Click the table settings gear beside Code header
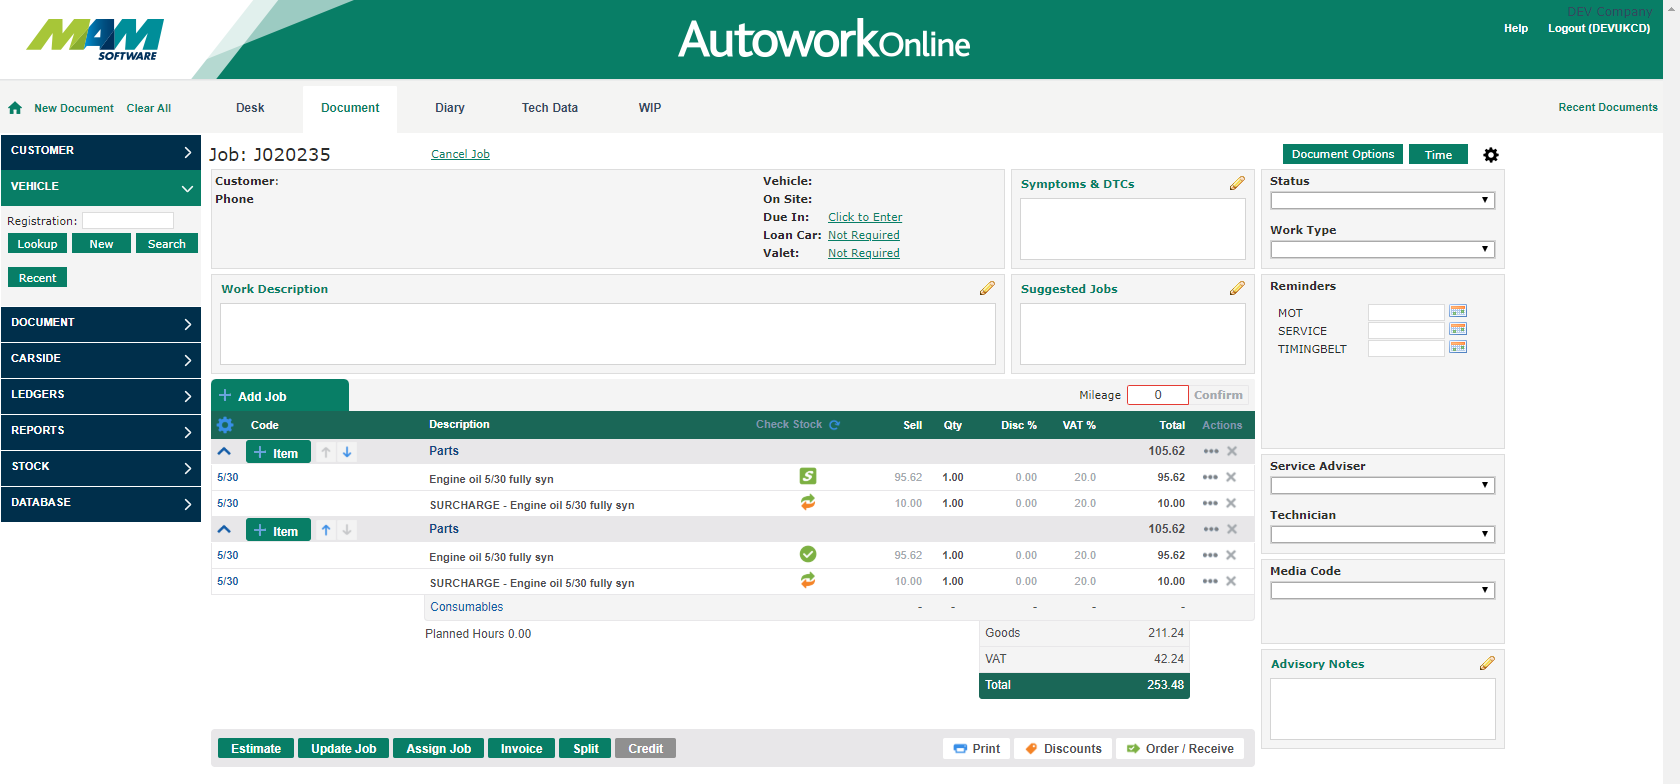This screenshot has height=784, width=1680. [x=225, y=425]
